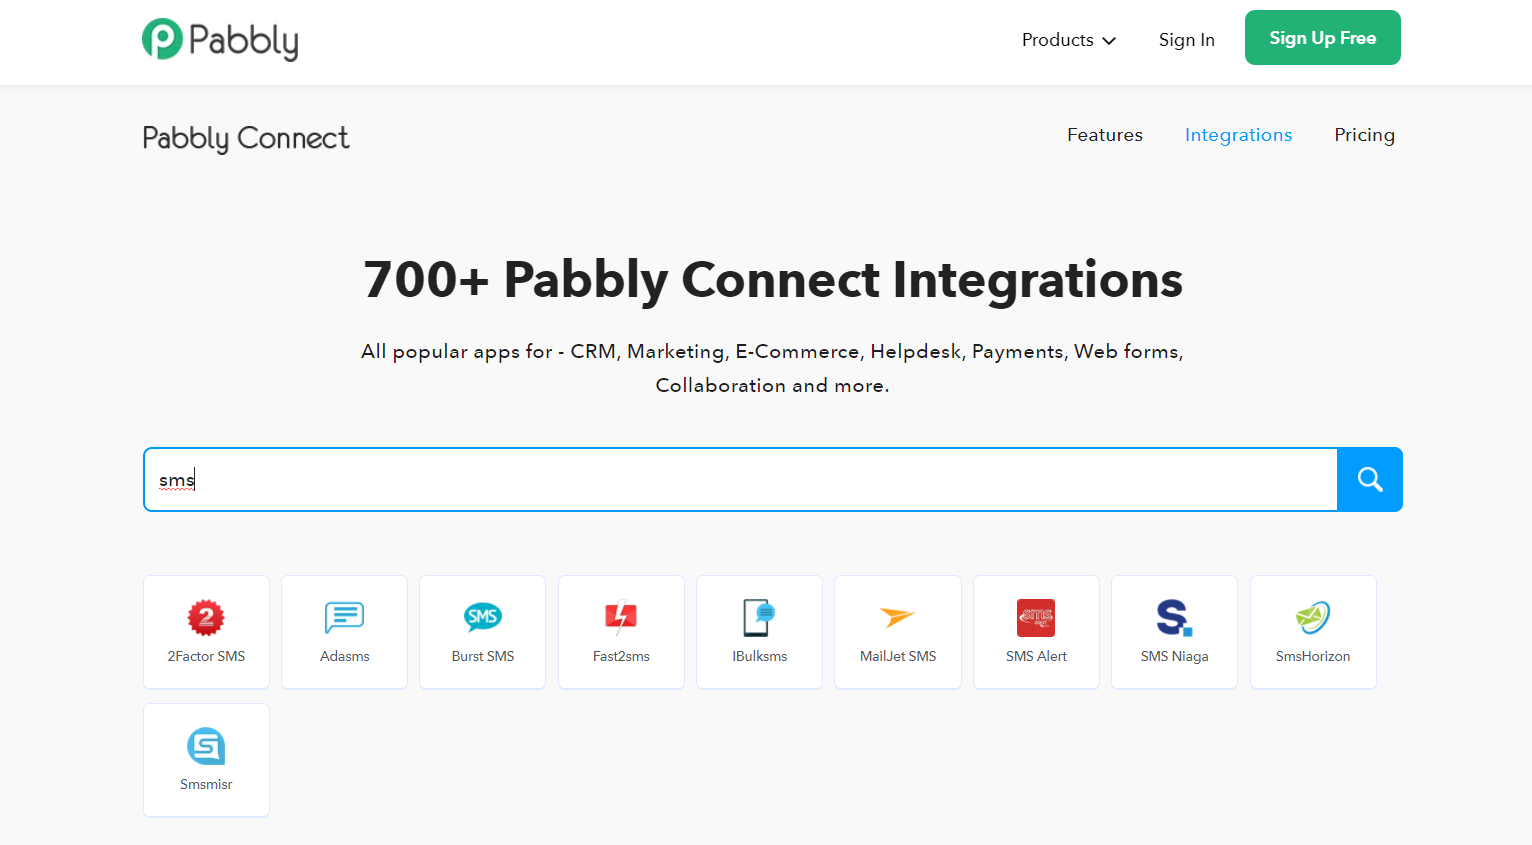Open the IBulksms phone icon
Image resolution: width=1532 pixels, height=845 pixels.
759,617
